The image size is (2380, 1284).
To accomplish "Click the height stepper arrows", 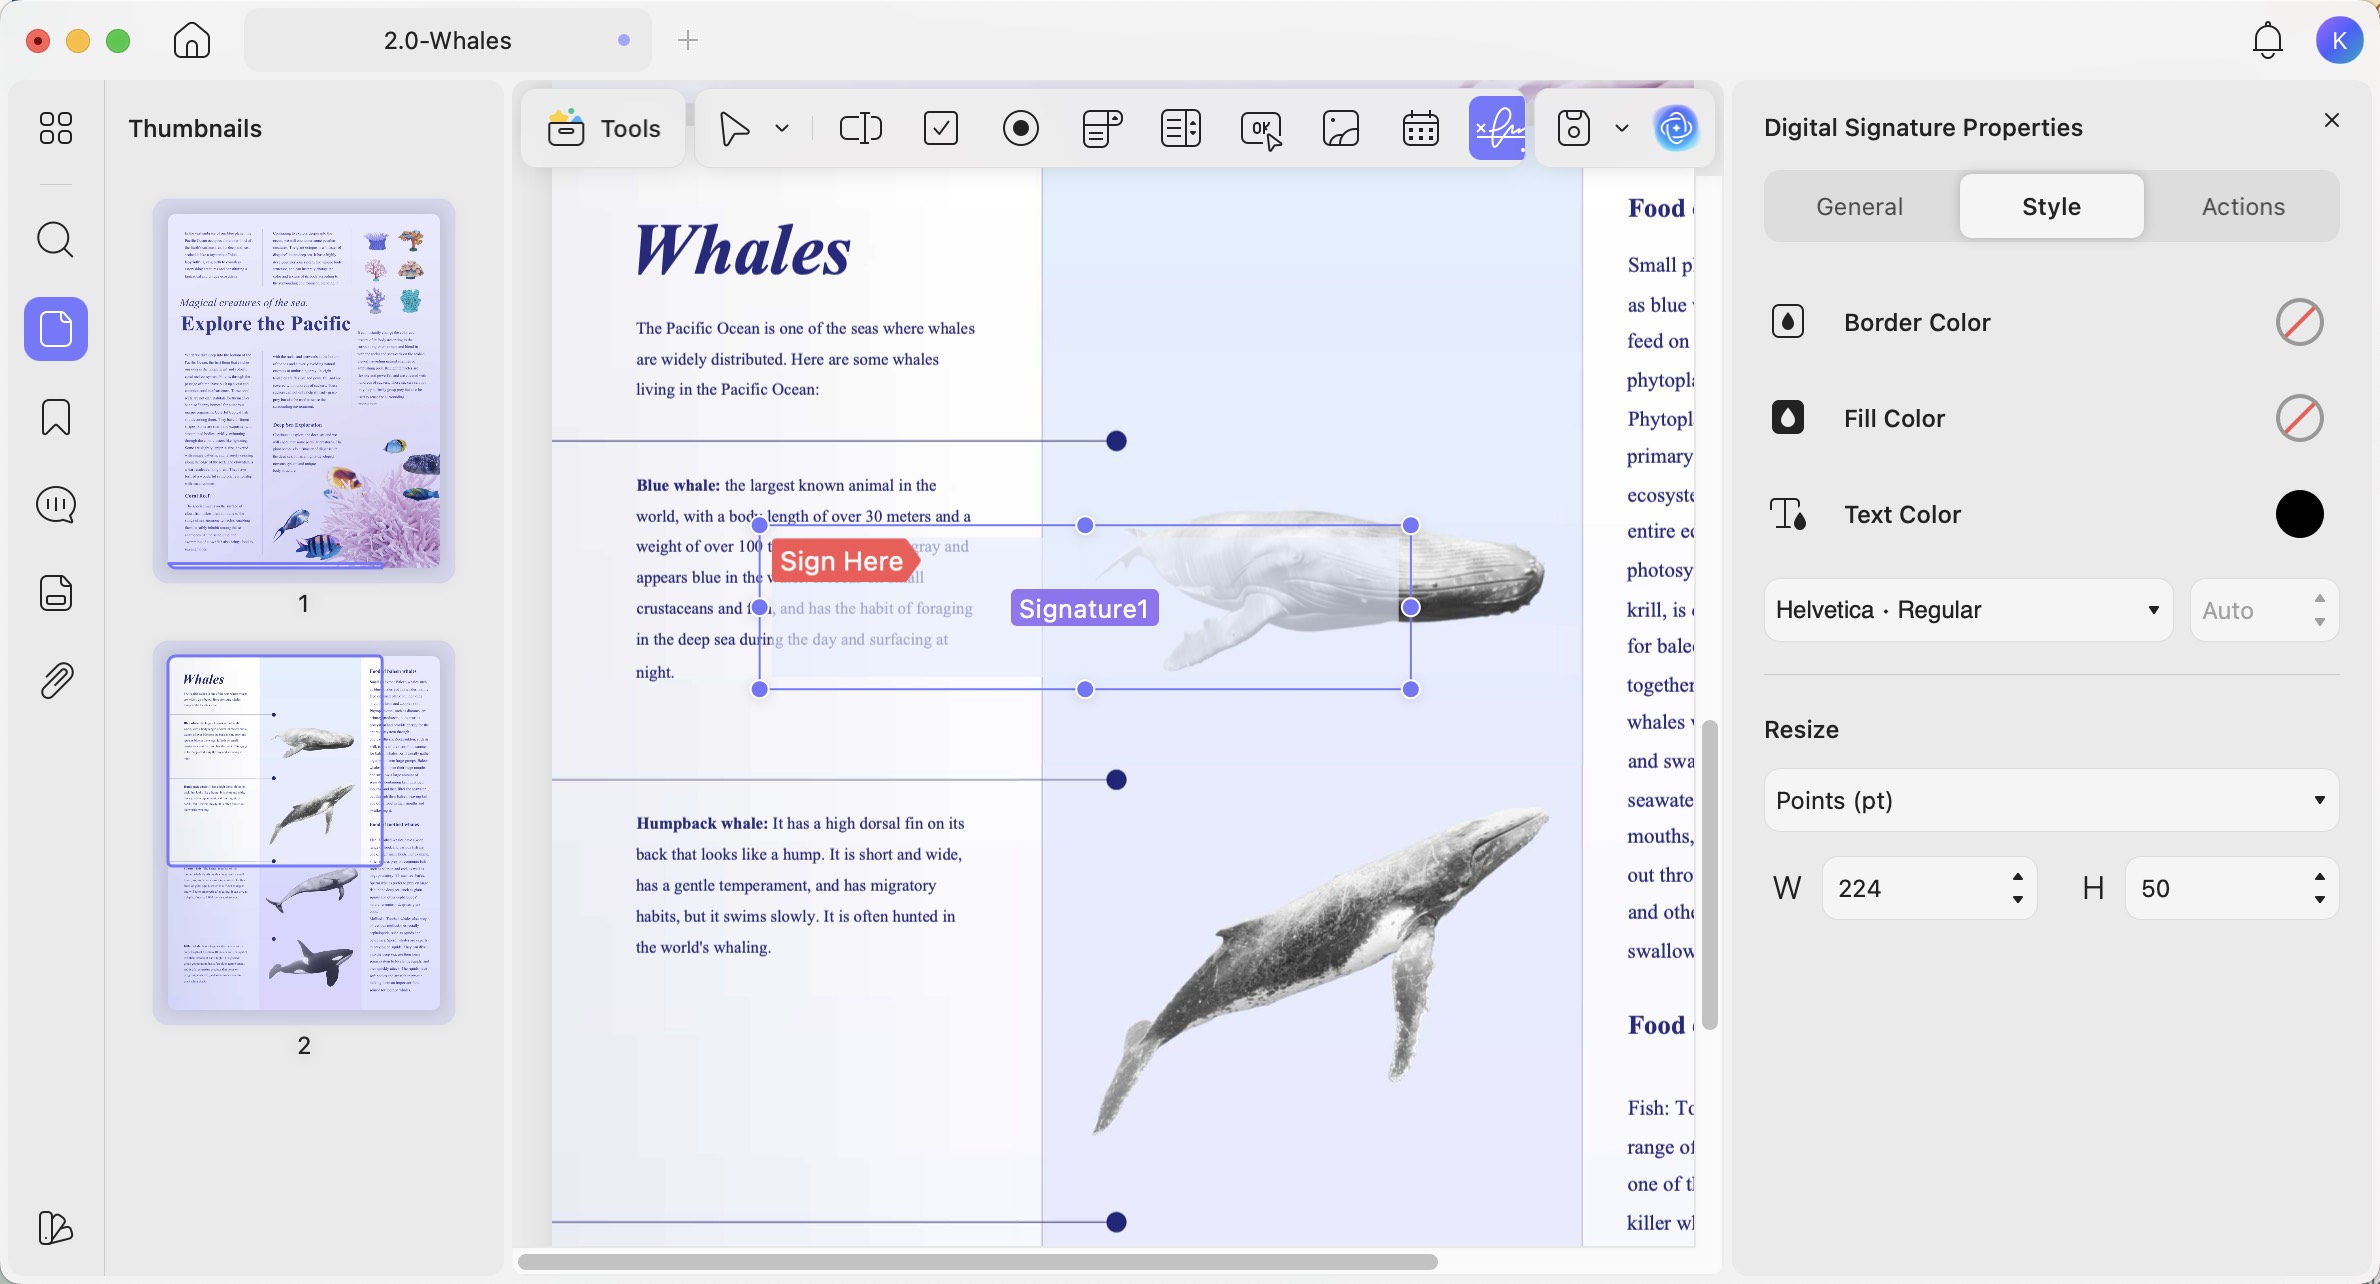I will click(2320, 888).
